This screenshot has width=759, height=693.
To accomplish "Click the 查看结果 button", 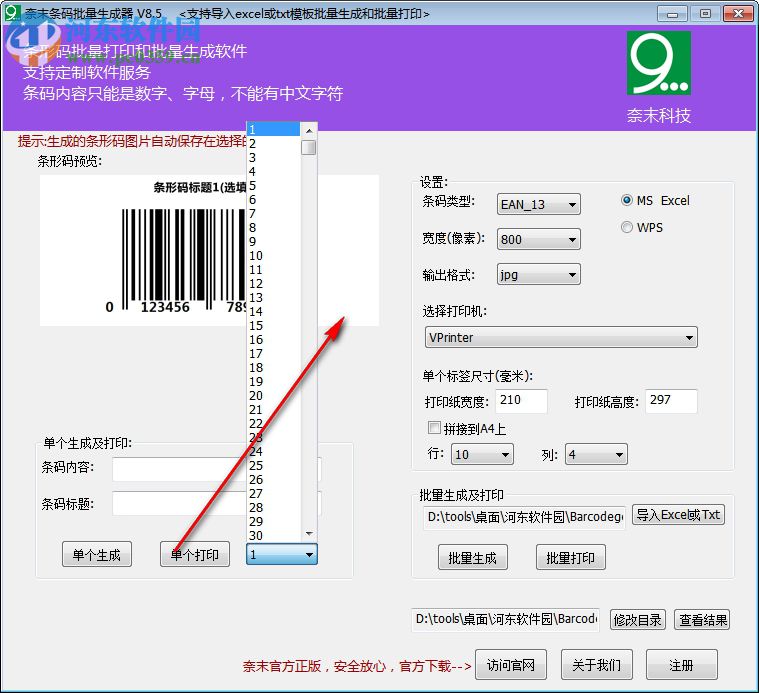I will coord(702,619).
